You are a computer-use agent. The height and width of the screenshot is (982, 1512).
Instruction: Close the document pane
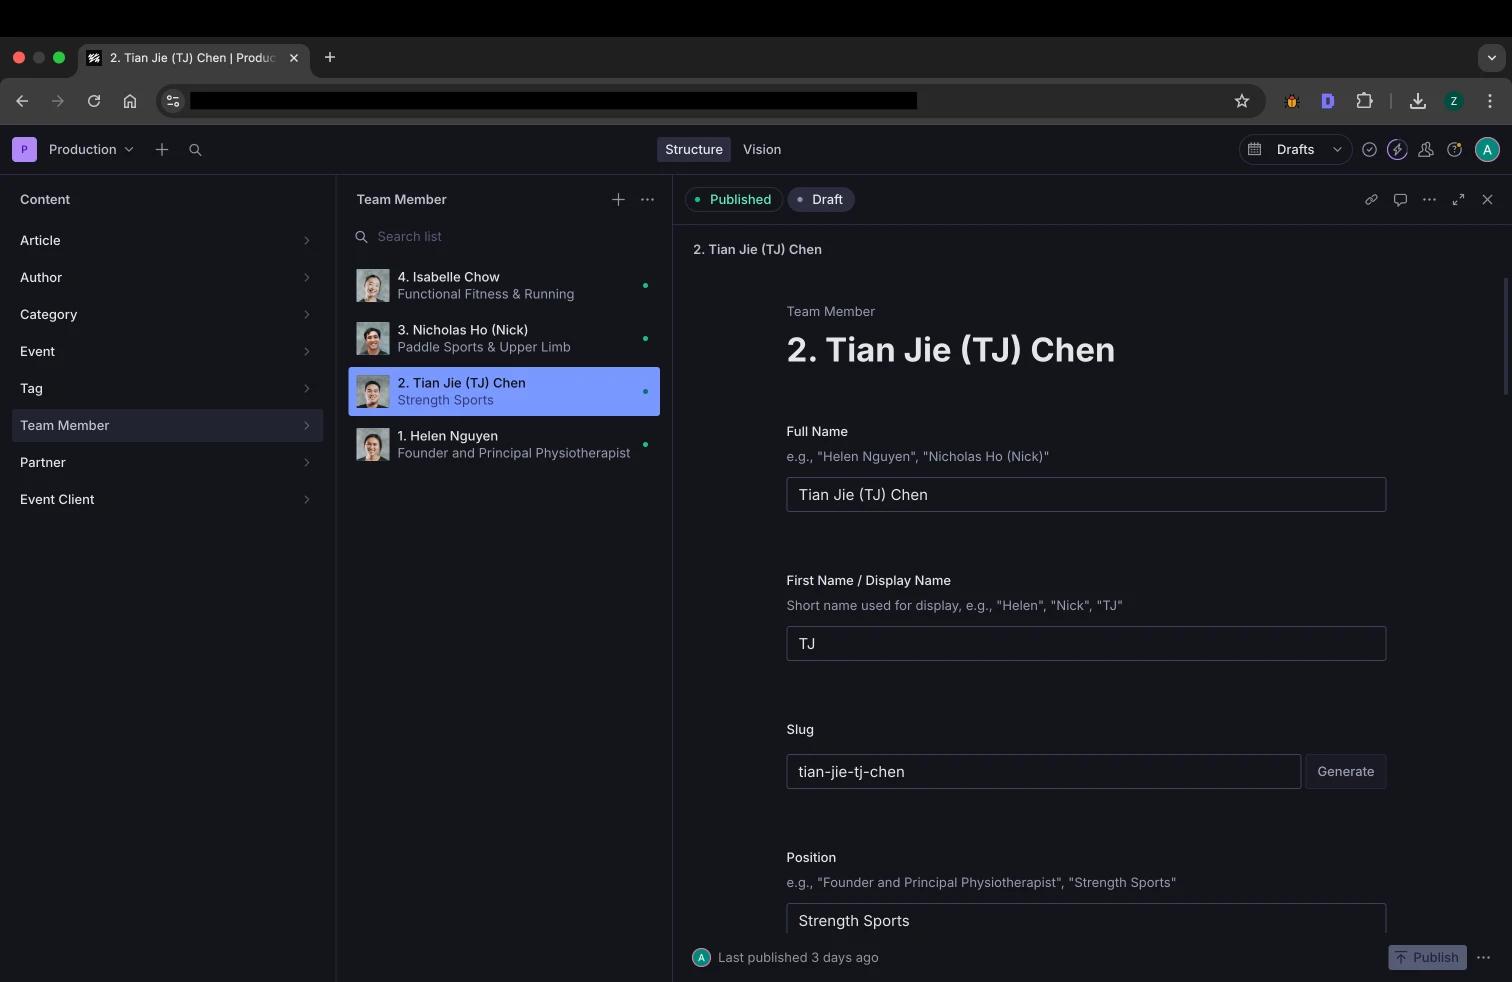pyautogui.click(x=1487, y=199)
